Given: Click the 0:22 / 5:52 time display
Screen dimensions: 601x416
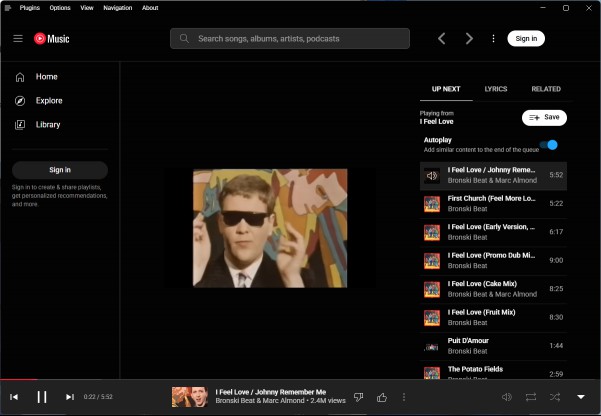Looking at the screenshot, I should (x=98, y=397).
